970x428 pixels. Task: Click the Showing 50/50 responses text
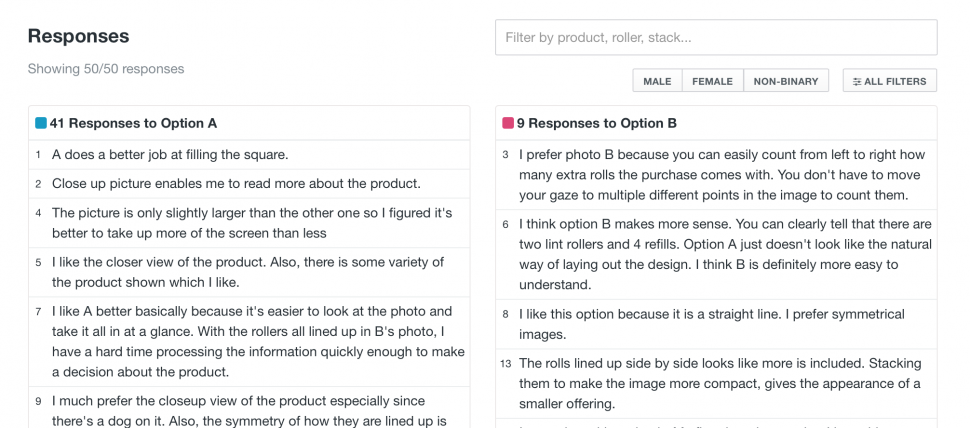(x=106, y=69)
